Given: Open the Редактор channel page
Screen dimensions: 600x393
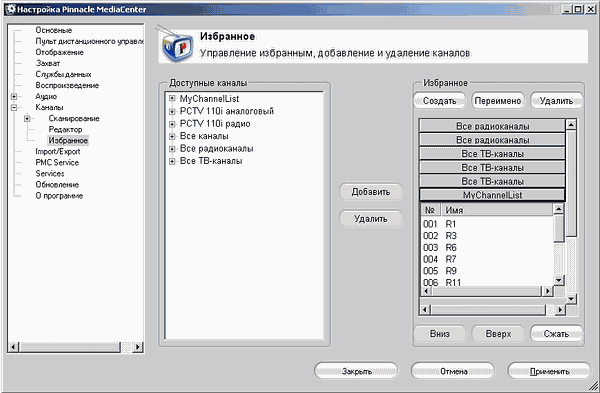Looking at the screenshot, I should [65, 129].
